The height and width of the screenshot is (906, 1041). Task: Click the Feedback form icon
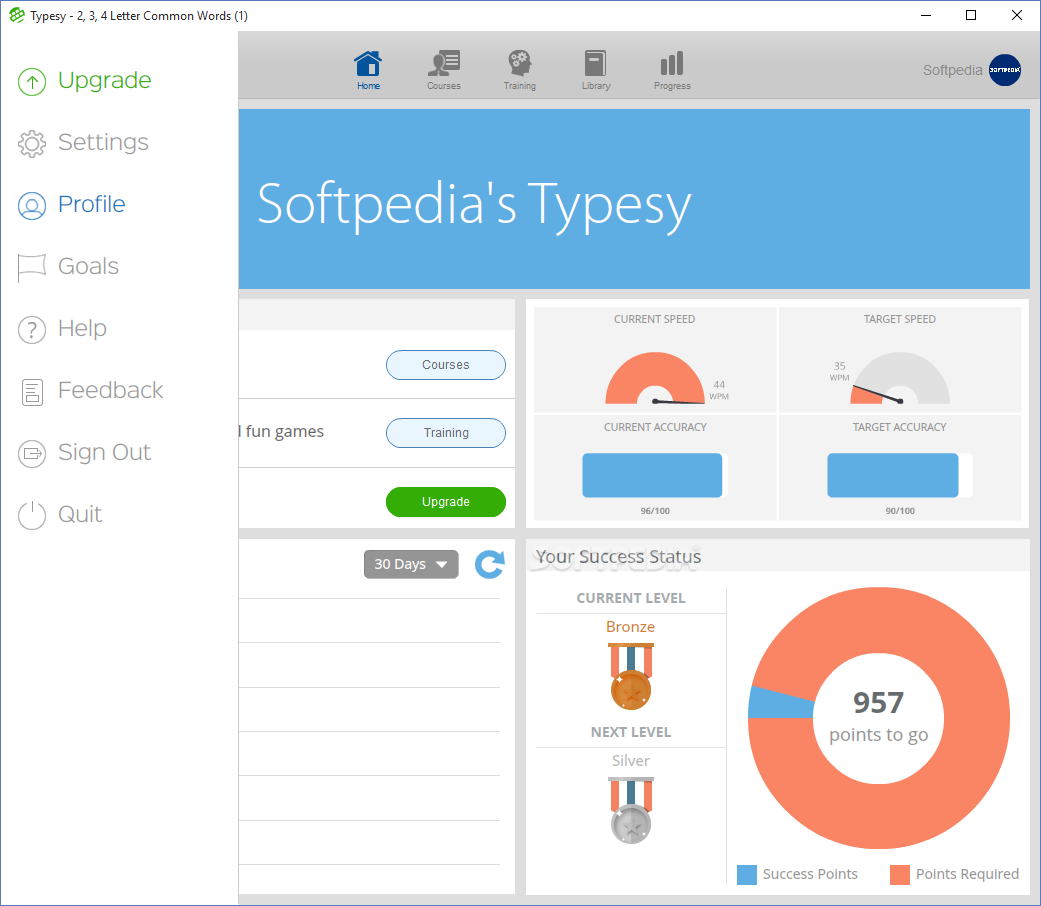point(32,392)
